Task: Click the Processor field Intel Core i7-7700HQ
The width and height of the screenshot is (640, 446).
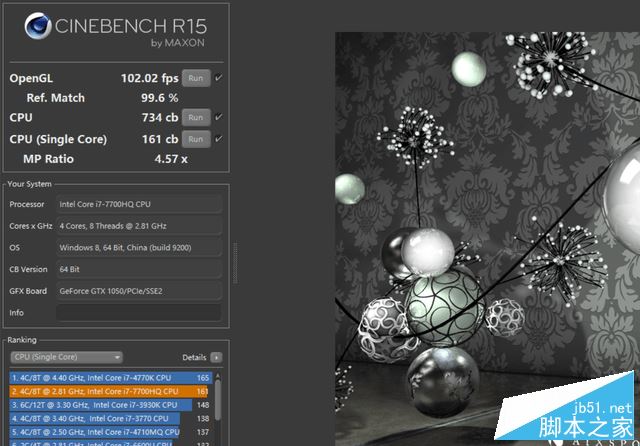Action: [139, 204]
